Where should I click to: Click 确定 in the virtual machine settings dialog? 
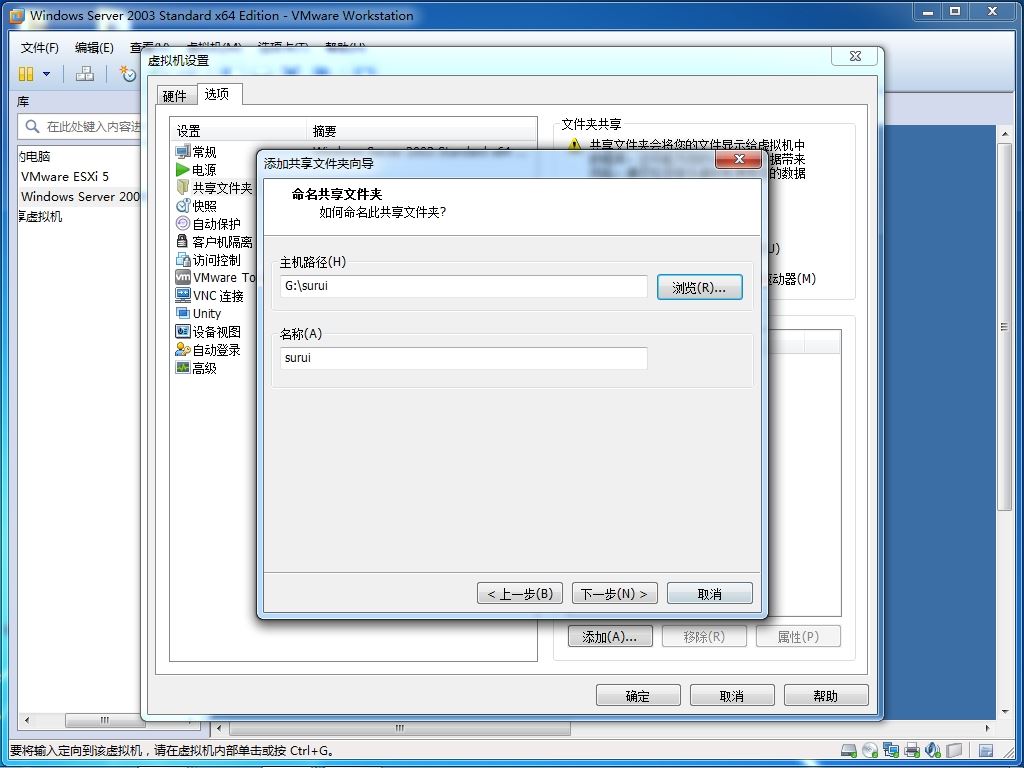tap(638, 696)
